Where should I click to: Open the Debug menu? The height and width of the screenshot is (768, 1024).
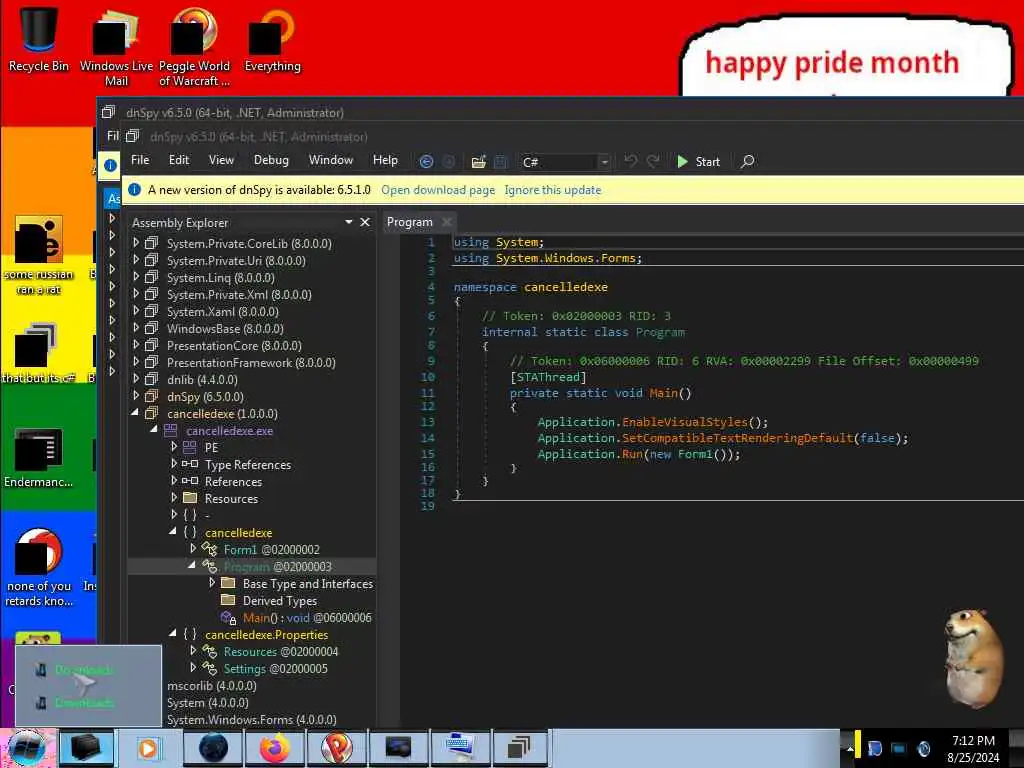point(271,160)
